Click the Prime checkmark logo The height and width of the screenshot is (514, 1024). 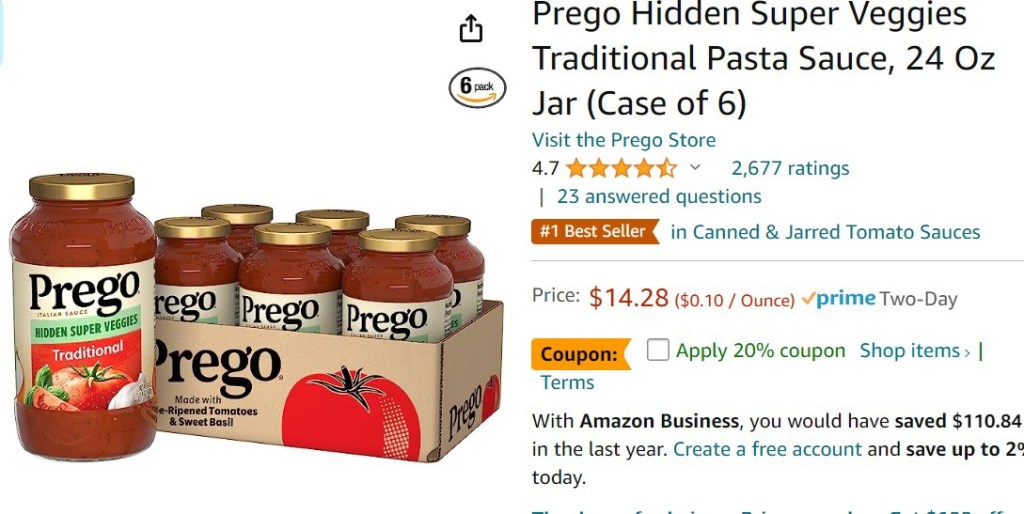tap(838, 298)
